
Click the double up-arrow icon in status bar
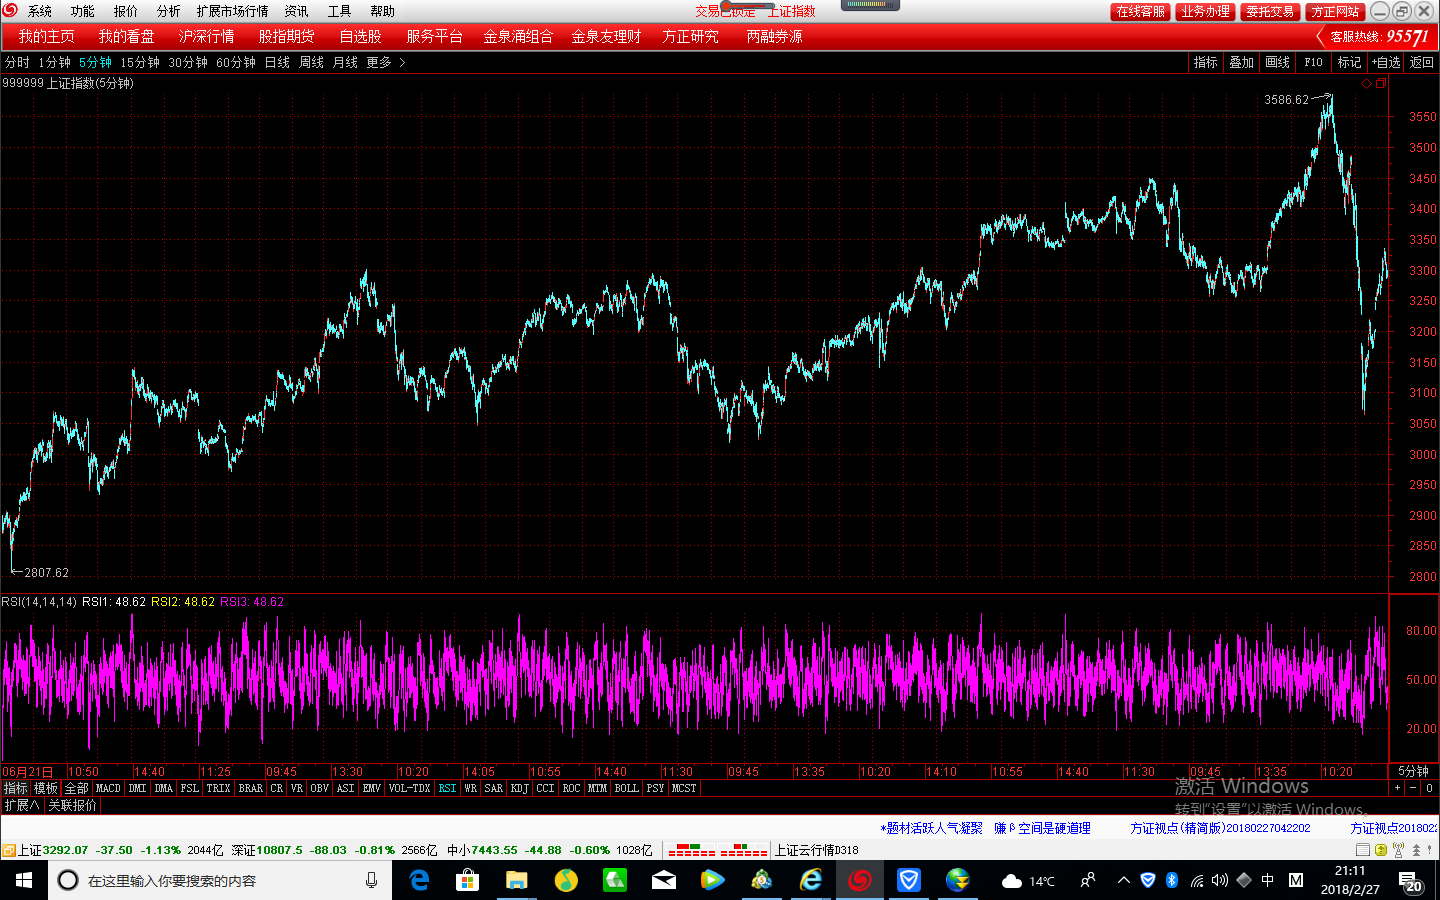click(x=1416, y=850)
